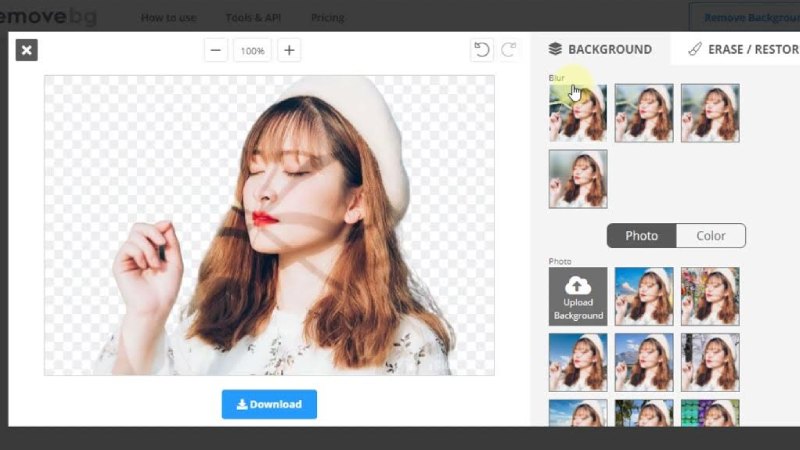Image resolution: width=800 pixels, height=450 pixels.
Task: Click the 100% zoom level field
Action: click(x=252, y=50)
